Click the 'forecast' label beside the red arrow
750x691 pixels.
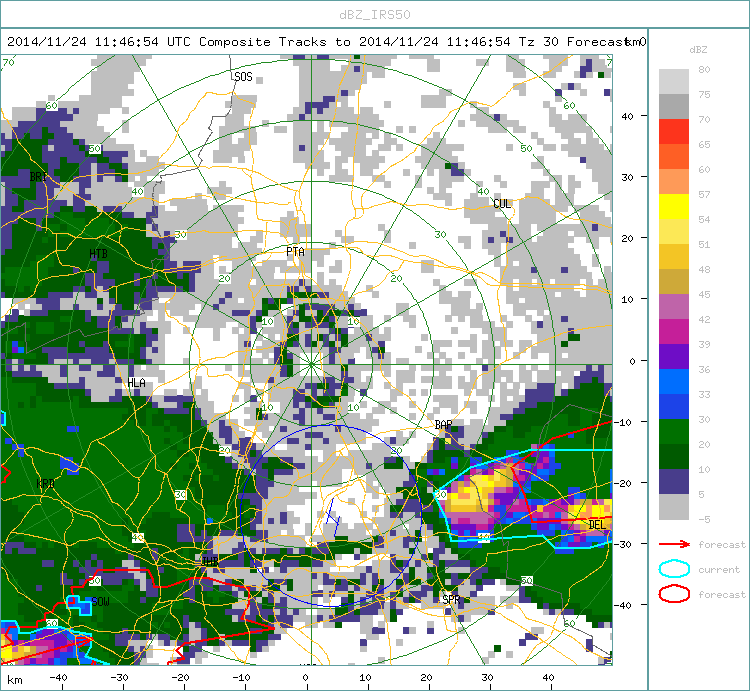[722, 545]
